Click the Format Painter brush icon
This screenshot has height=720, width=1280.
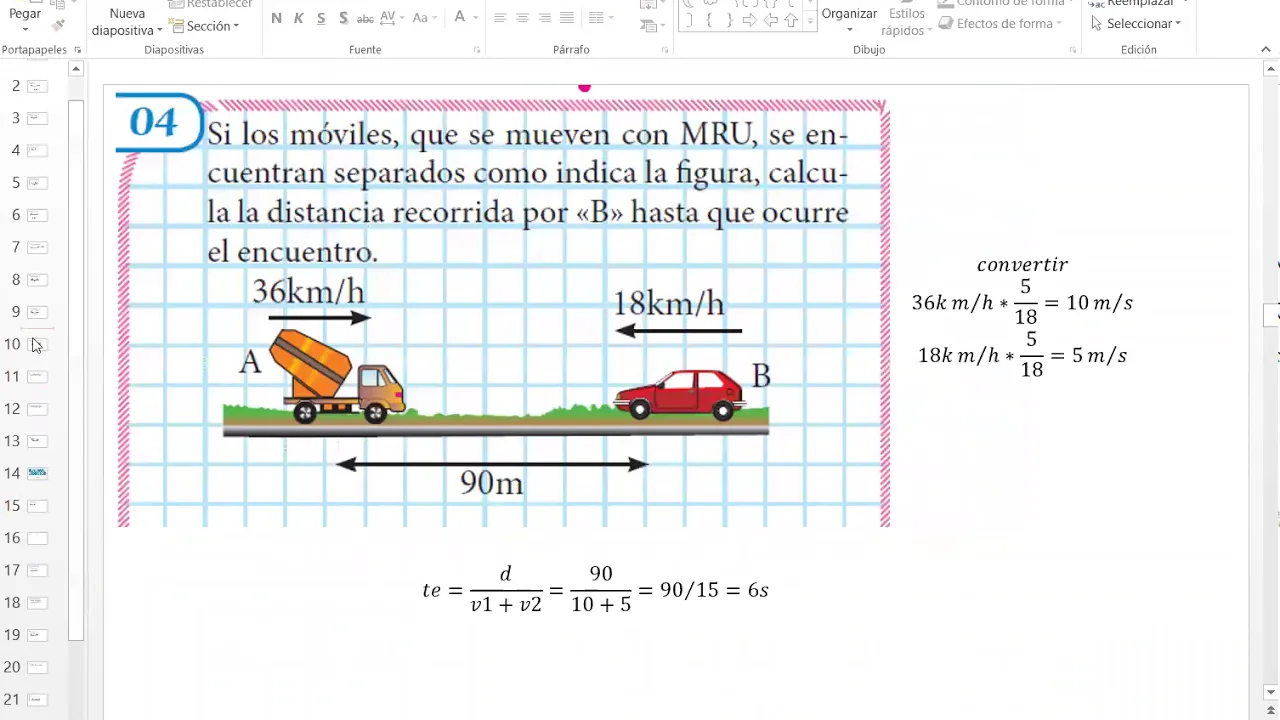pos(58,24)
